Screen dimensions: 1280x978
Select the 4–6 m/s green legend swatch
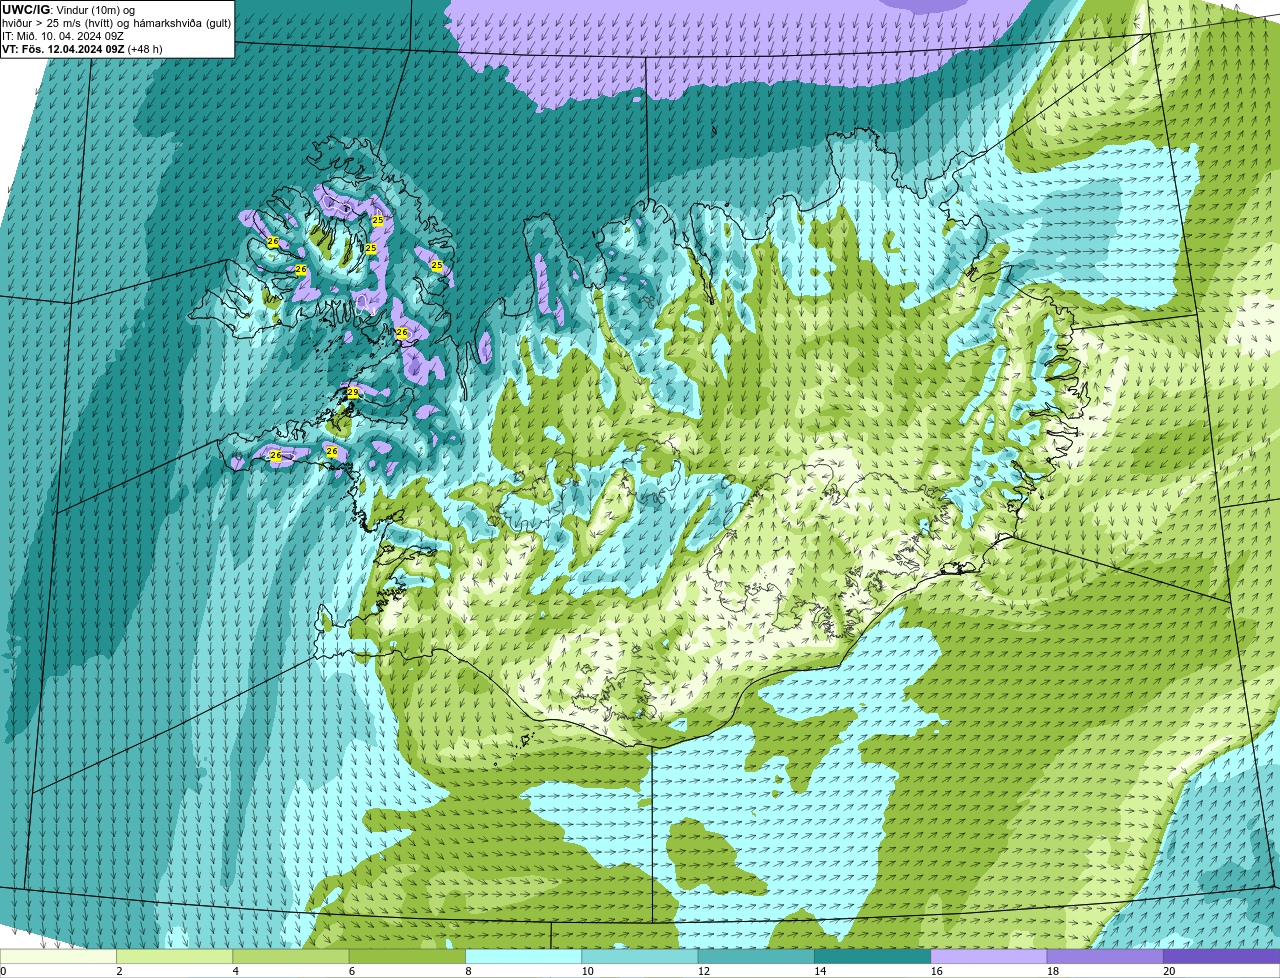(x=290, y=956)
